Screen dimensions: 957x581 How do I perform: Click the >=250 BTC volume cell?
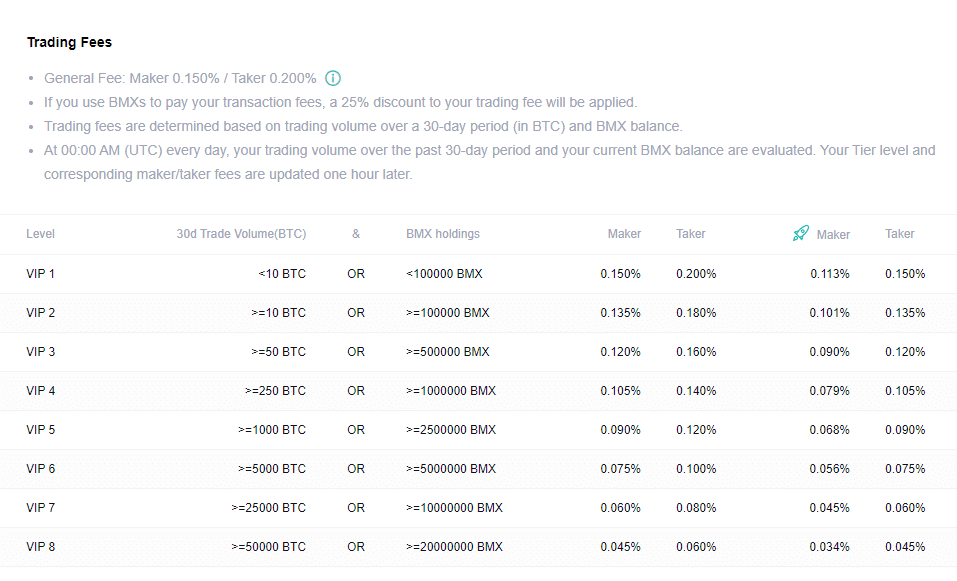tap(275, 391)
